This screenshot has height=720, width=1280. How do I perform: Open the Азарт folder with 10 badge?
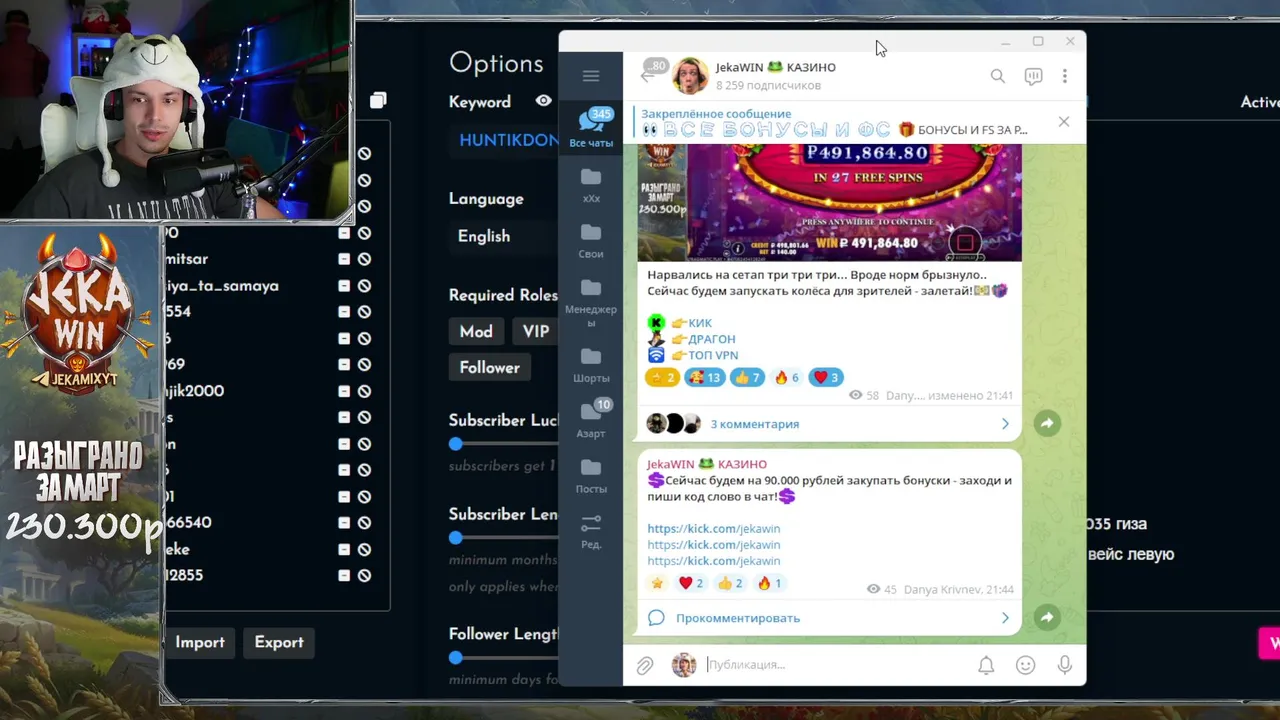point(591,420)
